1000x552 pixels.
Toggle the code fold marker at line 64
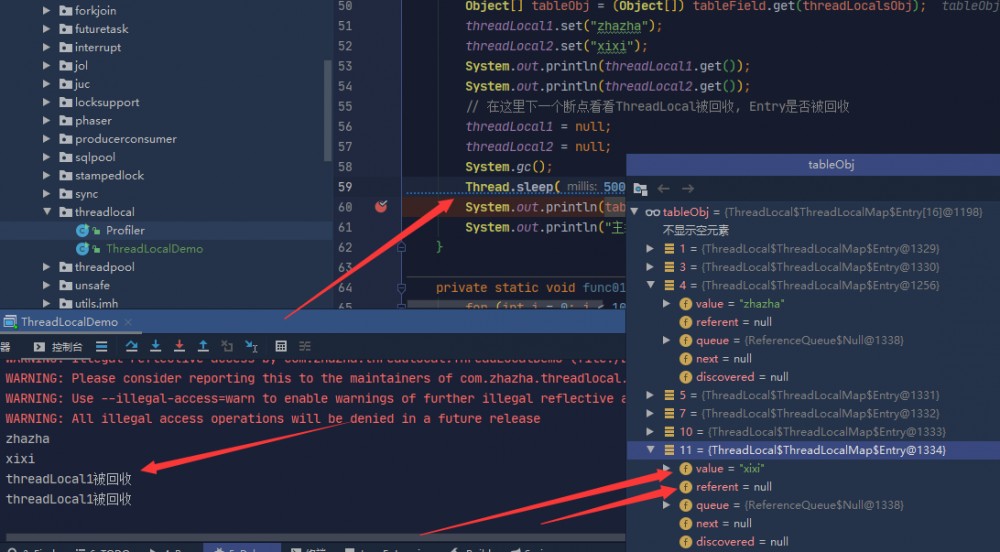click(401, 288)
